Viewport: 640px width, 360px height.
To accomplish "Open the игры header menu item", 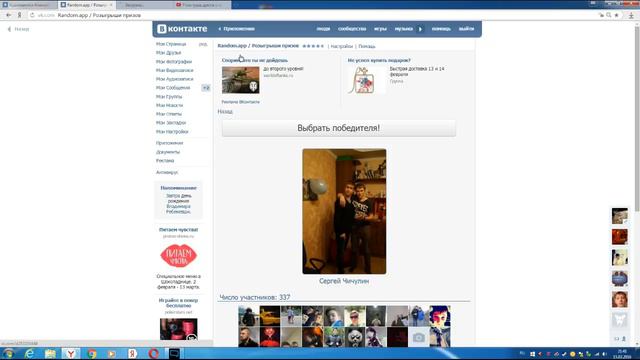I will click(380, 29).
